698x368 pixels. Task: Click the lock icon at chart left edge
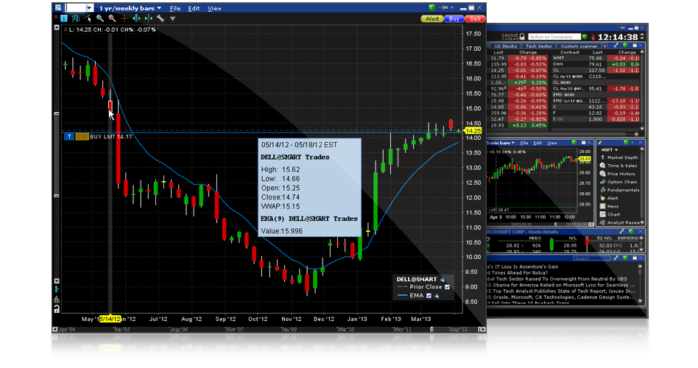pyautogui.click(x=57, y=308)
